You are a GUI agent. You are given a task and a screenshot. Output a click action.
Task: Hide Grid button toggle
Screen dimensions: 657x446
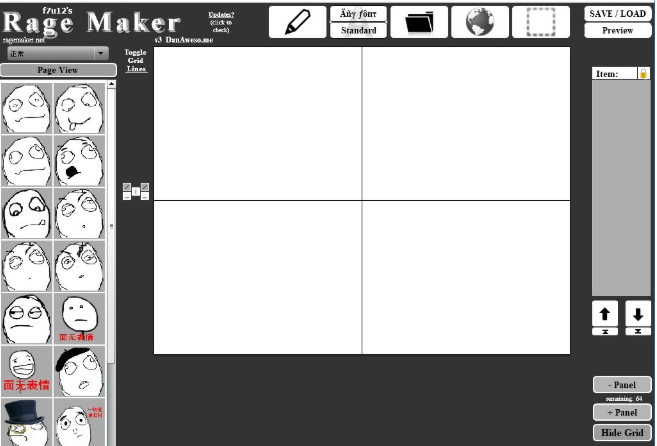[x=622, y=433]
